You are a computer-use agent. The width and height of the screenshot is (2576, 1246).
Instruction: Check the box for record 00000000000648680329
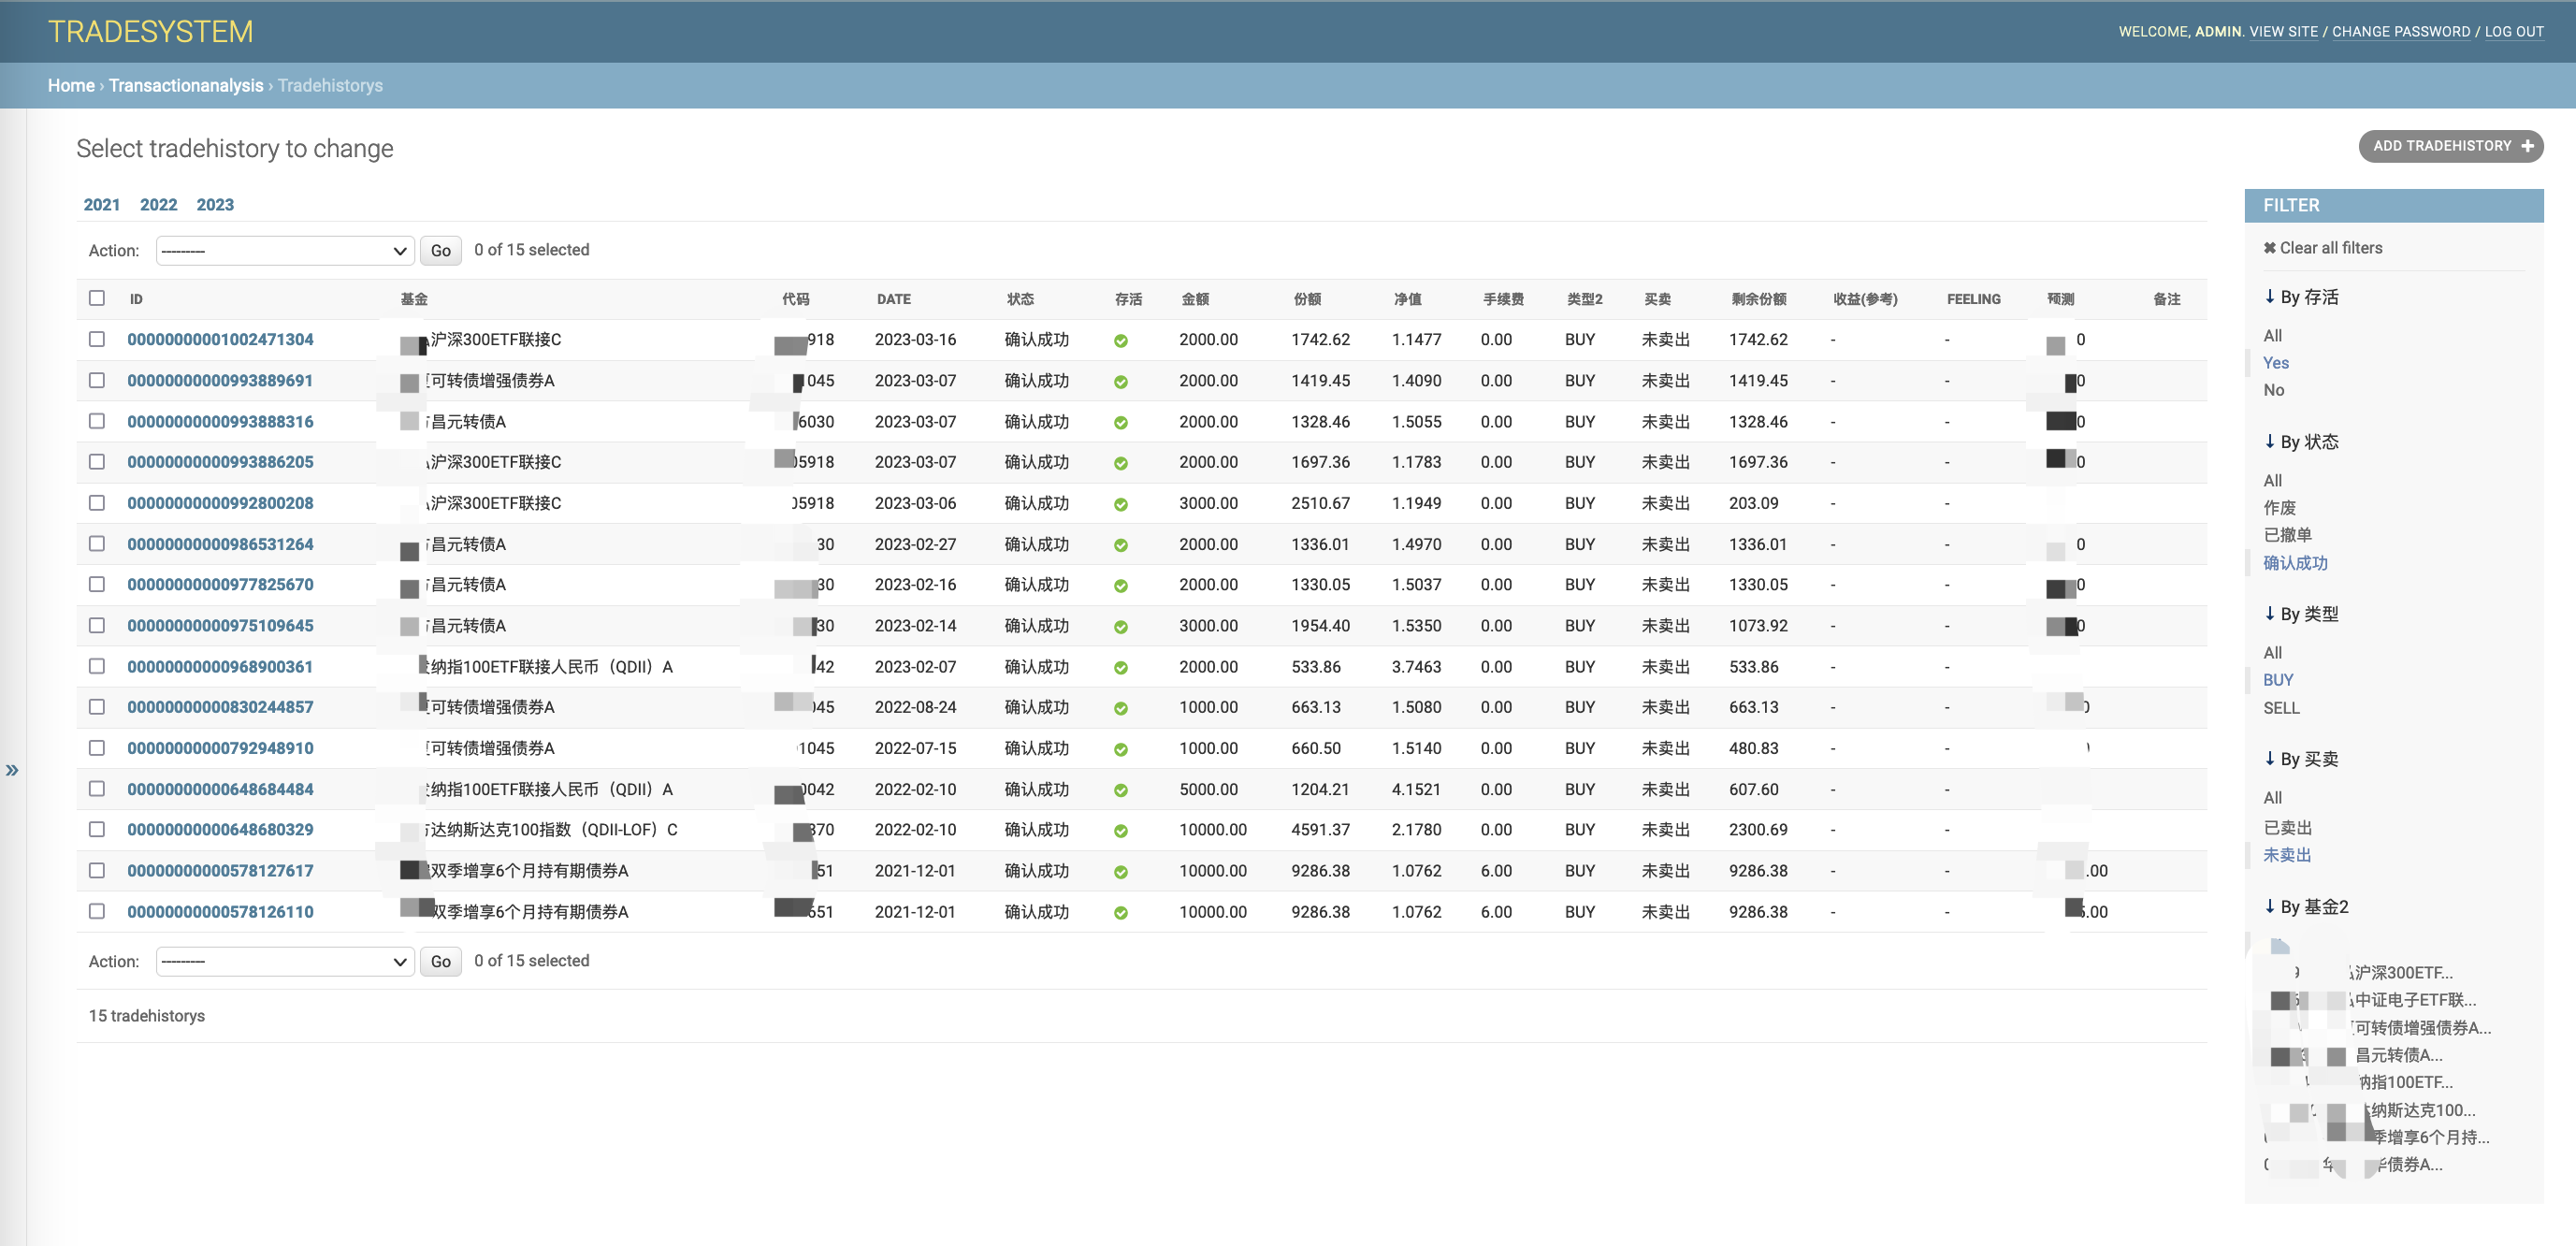[x=96, y=829]
